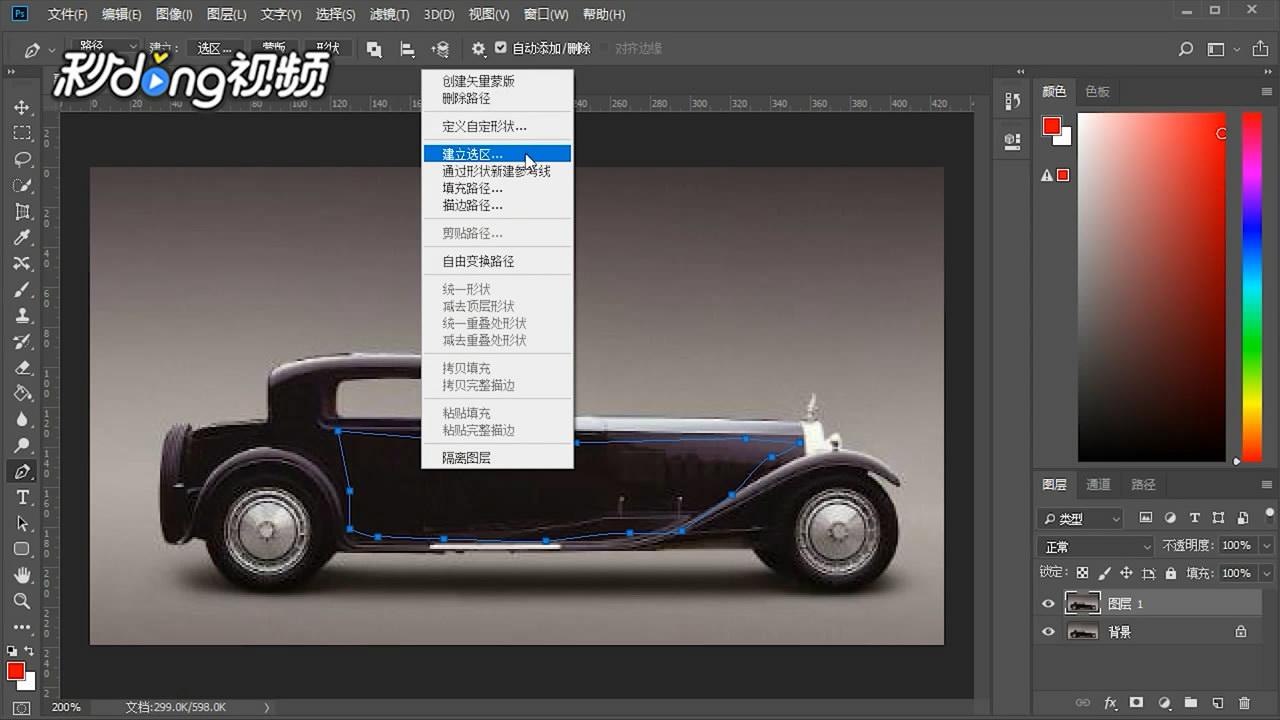Open path alignment options
The width and height of the screenshot is (1280, 720).
(407, 48)
